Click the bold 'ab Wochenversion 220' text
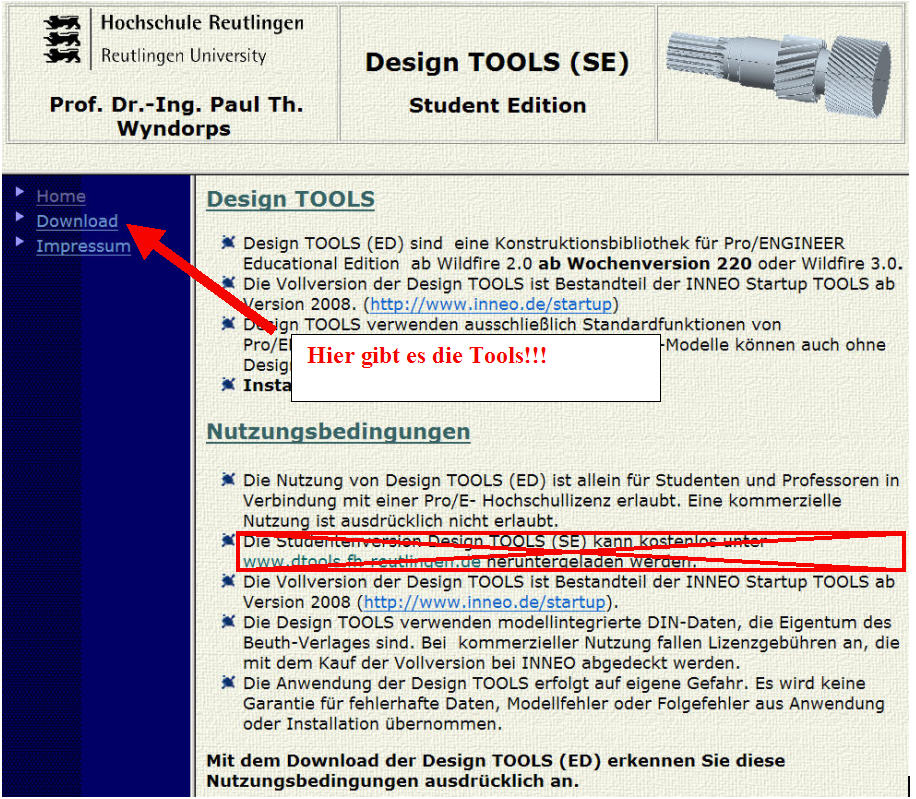 click(x=645, y=264)
